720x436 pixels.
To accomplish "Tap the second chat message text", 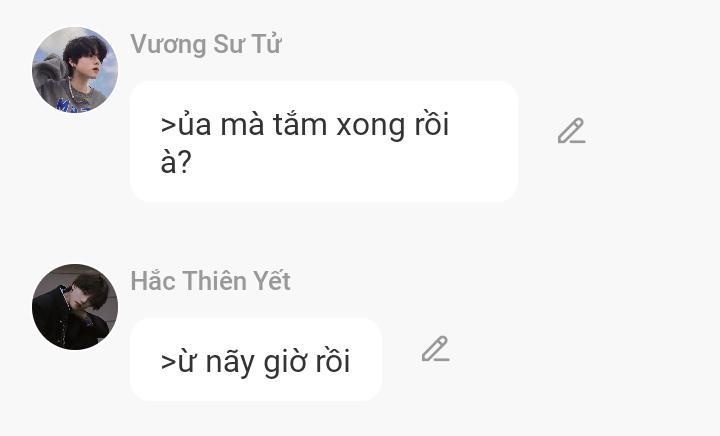I will point(255,361).
